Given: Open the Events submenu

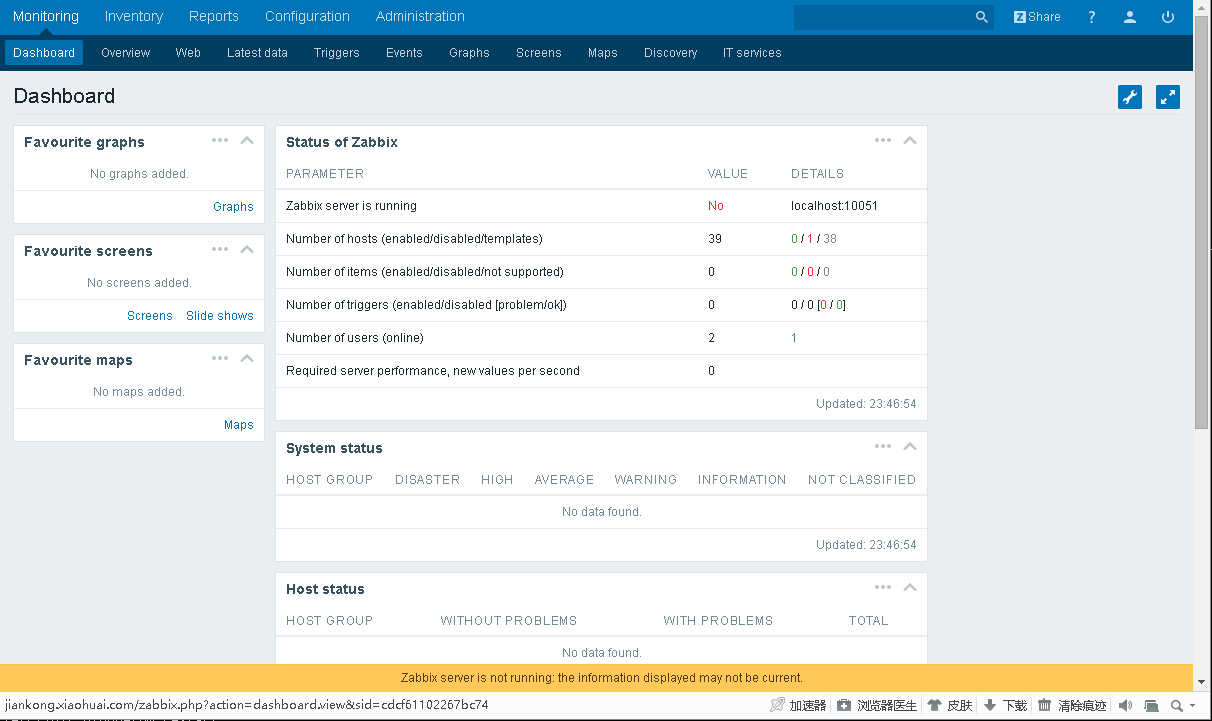Looking at the screenshot, I should point(404,53).
